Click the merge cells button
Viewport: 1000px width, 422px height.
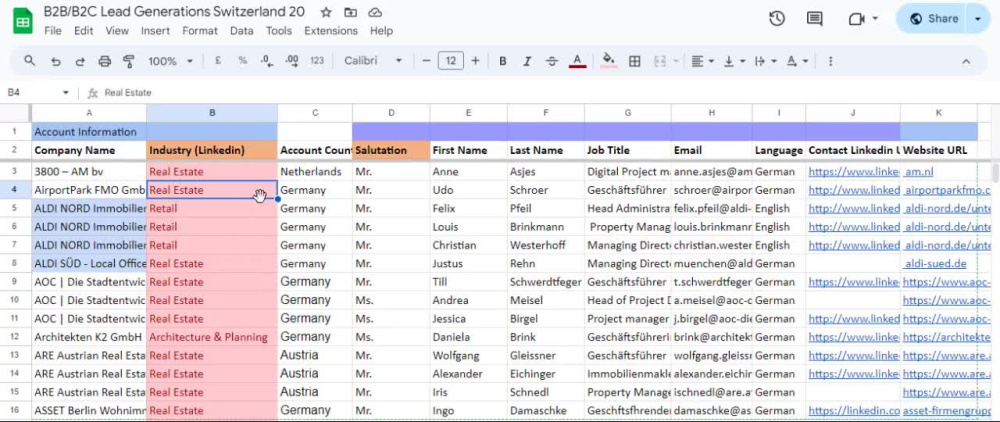tap(659, 61)
